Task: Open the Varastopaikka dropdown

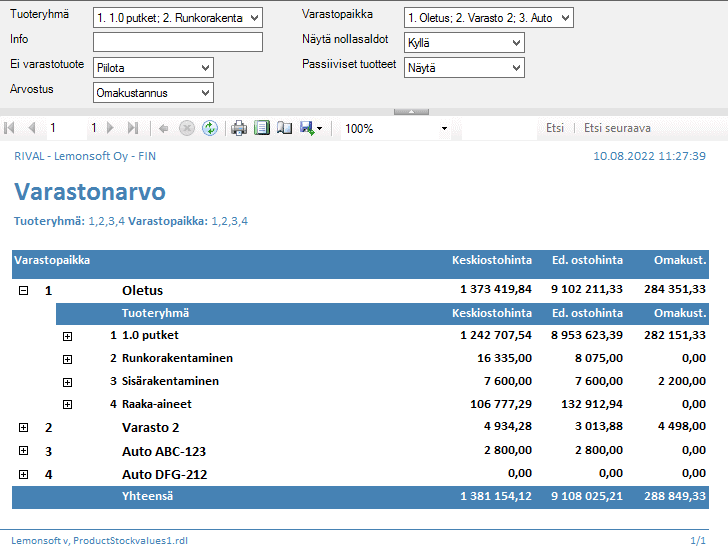Action: coord(565,18)
